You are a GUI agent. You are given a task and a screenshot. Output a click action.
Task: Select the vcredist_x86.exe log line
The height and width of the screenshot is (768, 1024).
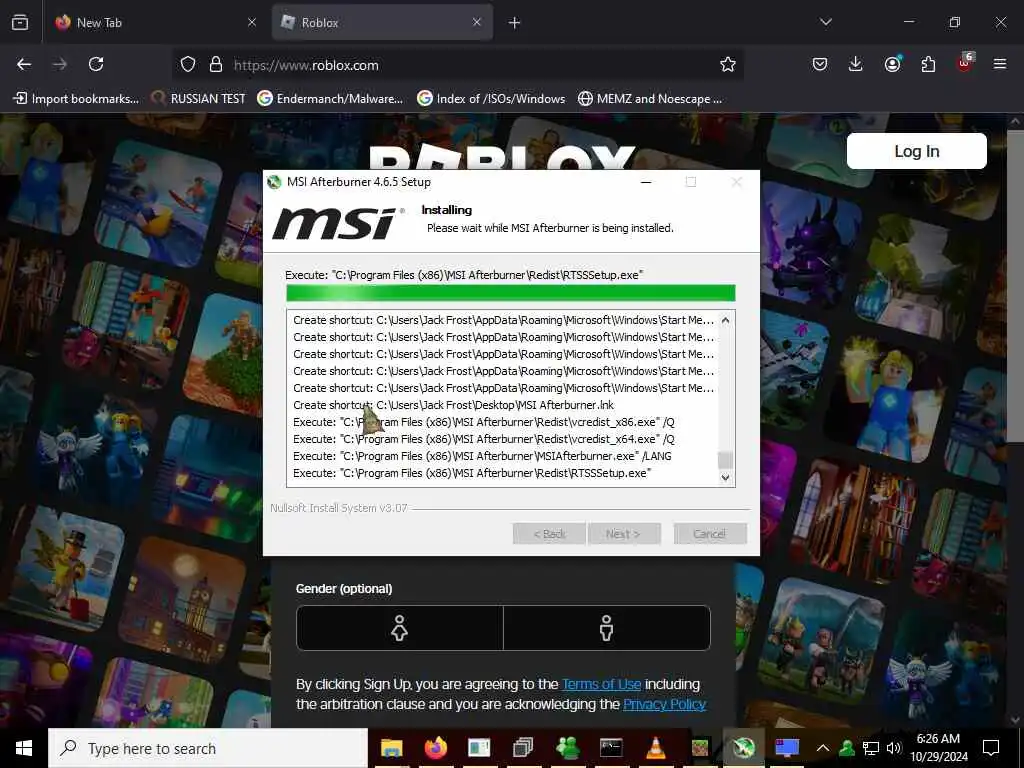pos(484,422)
